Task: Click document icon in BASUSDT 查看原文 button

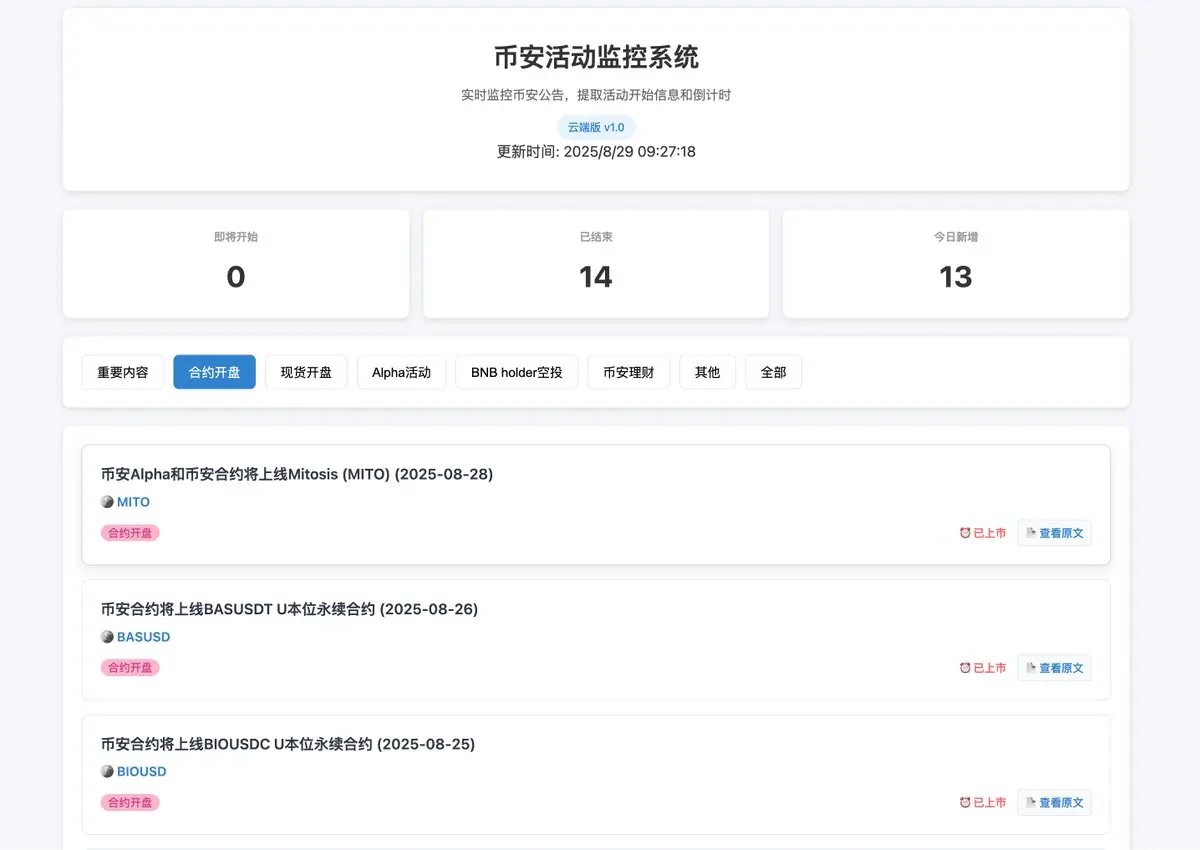Action: click(x=1031, y=668)
